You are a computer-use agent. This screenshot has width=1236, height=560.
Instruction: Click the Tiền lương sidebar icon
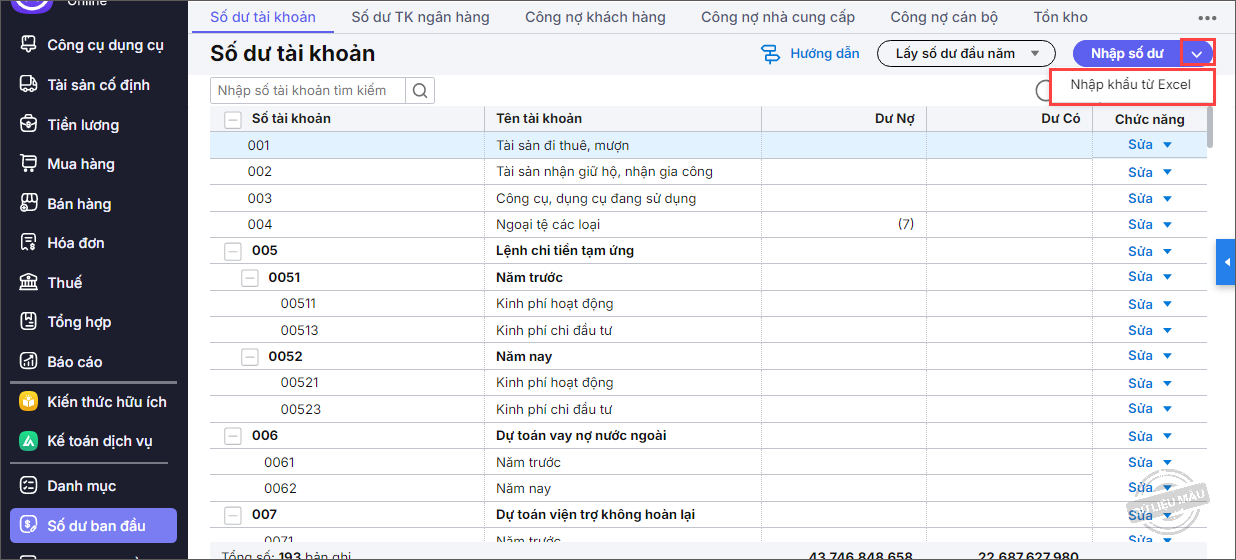(29, 125)
